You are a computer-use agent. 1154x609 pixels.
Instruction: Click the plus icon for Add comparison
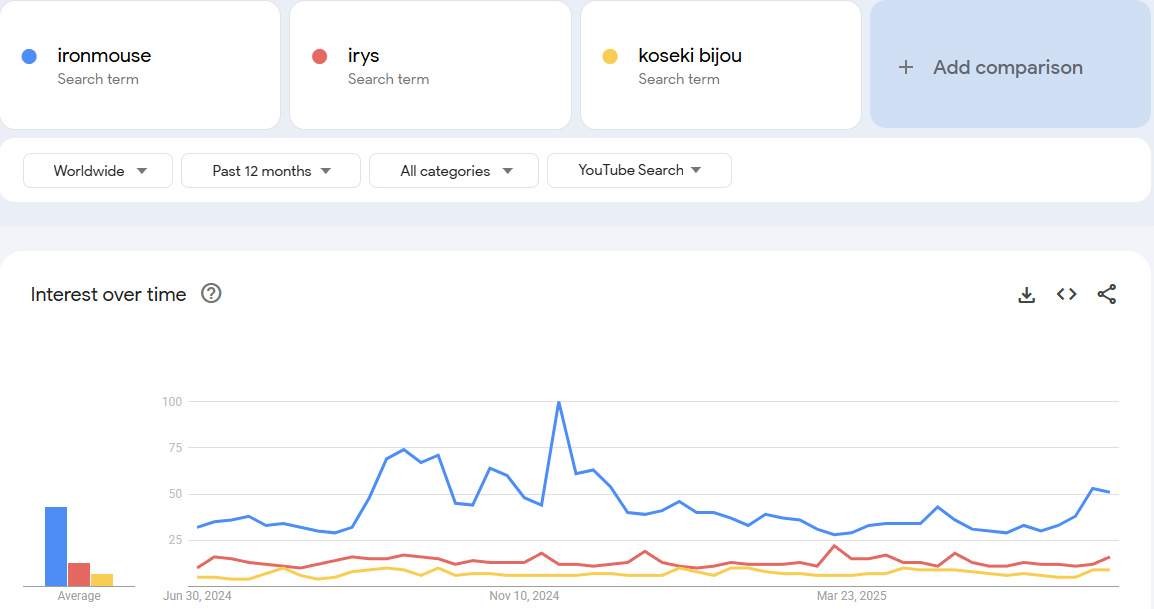(x=906, y=67)
